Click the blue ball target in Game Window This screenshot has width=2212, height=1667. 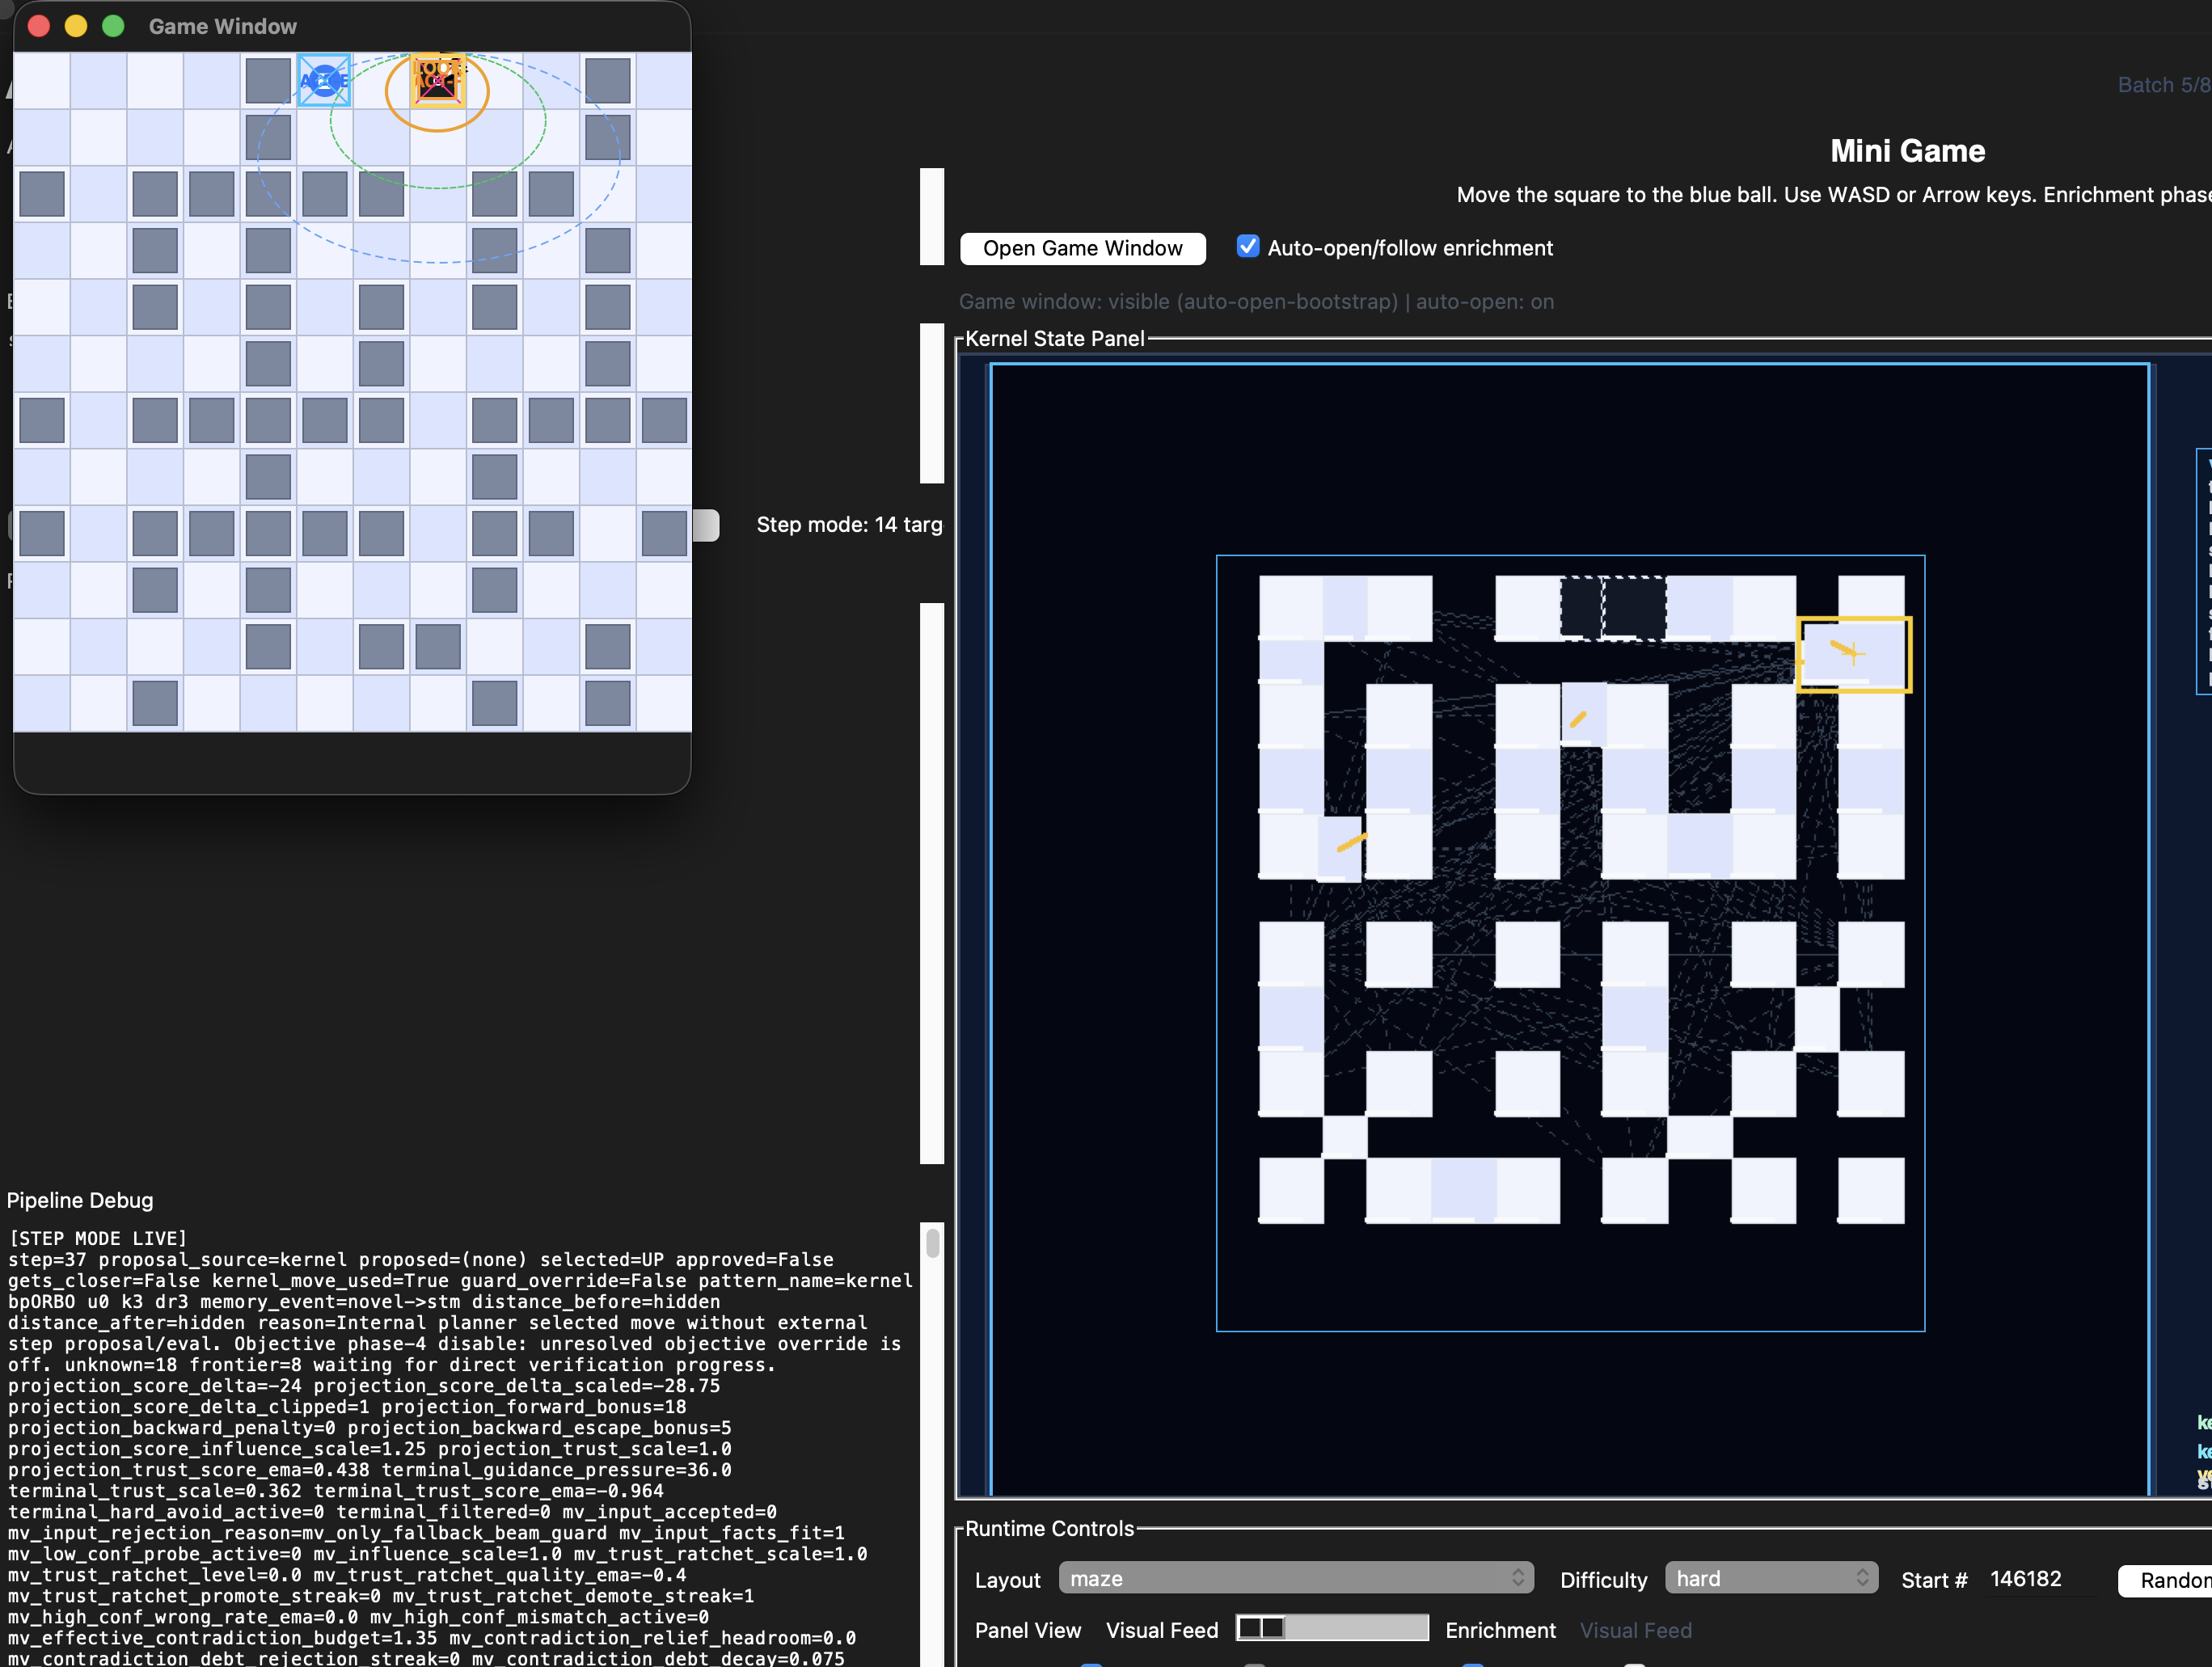pos(324,80)
